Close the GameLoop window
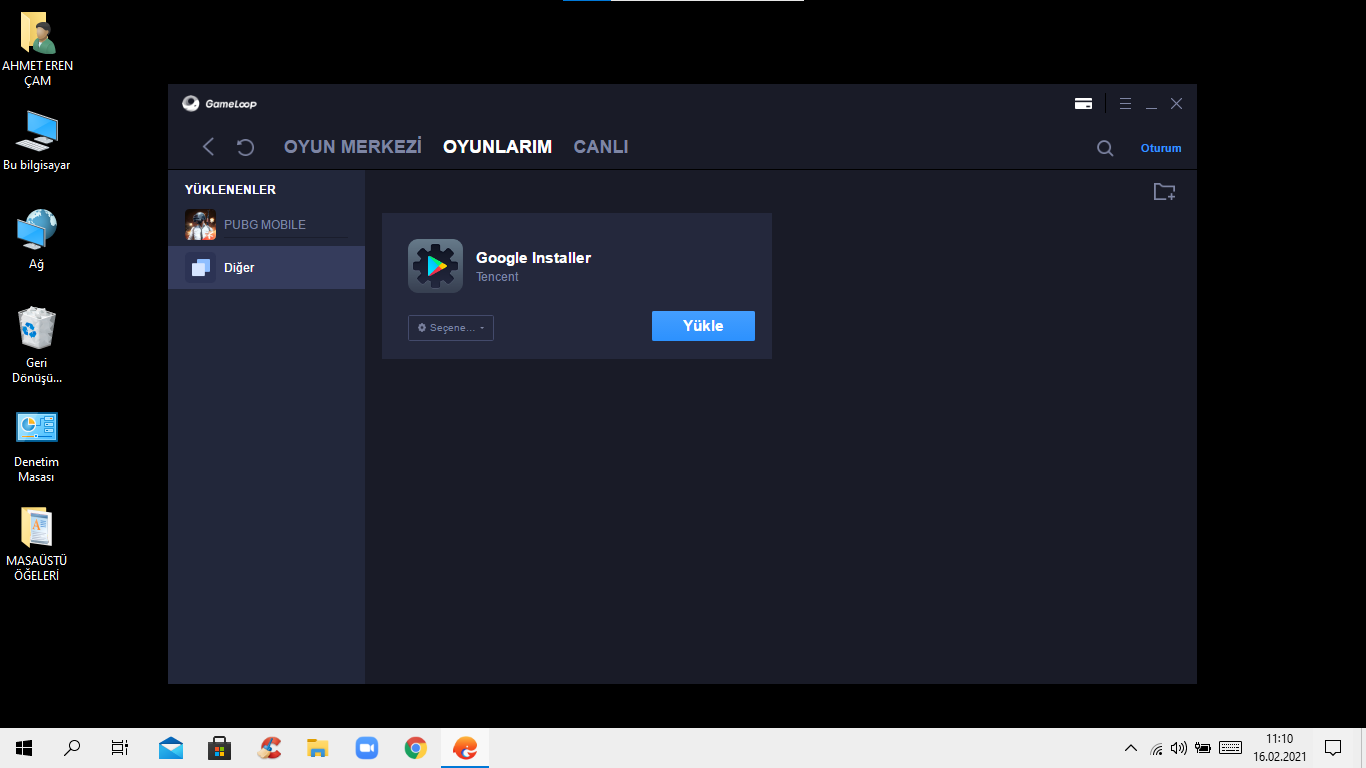 pyautogui.click(x=1177, y=104)
